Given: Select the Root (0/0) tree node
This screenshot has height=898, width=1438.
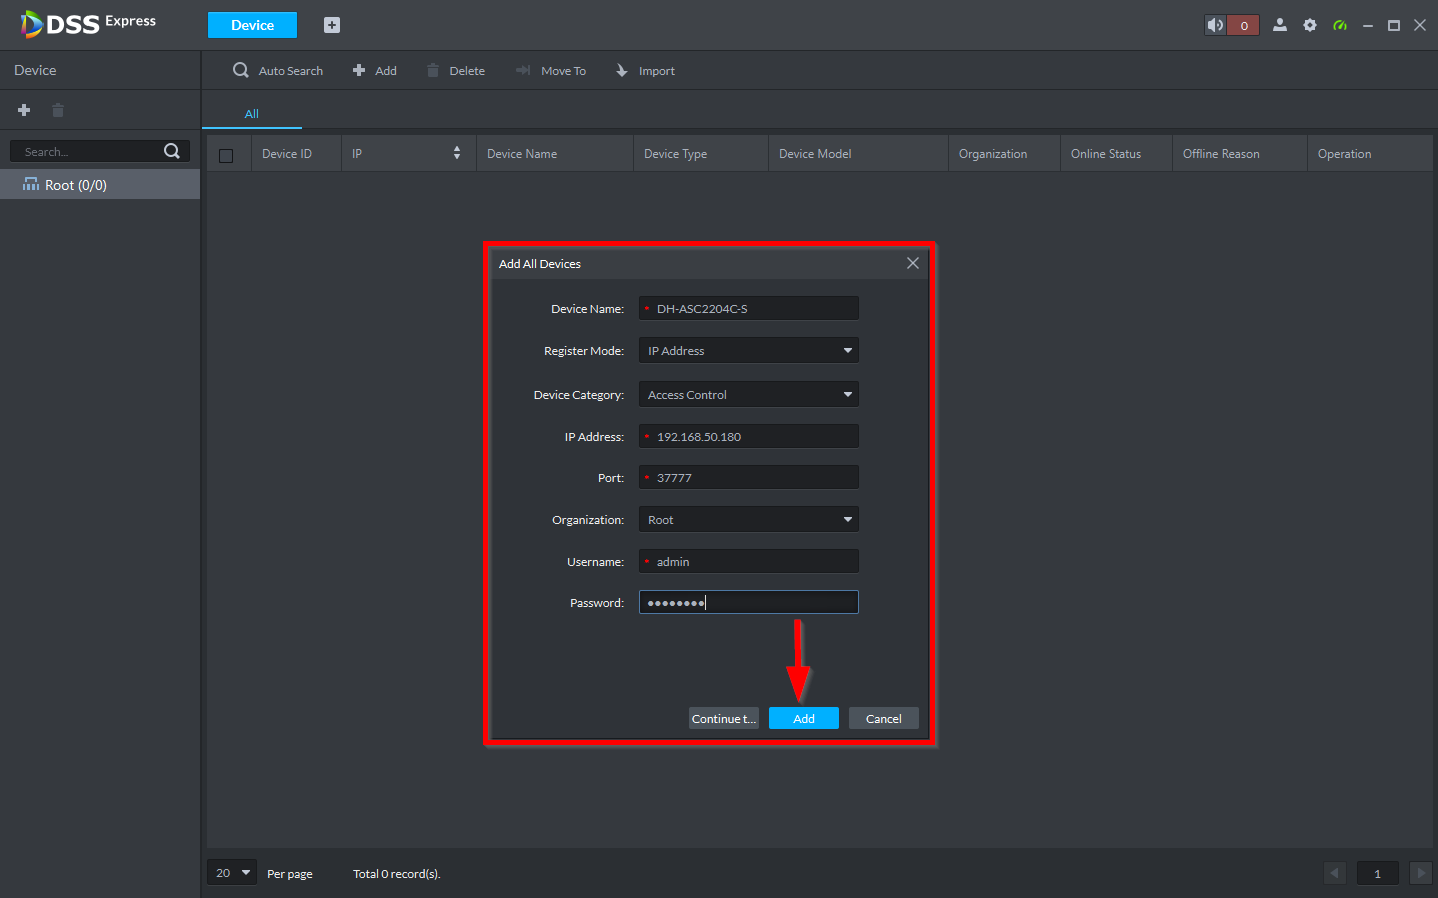Looking at the screenshot, I should click(76, 185).
